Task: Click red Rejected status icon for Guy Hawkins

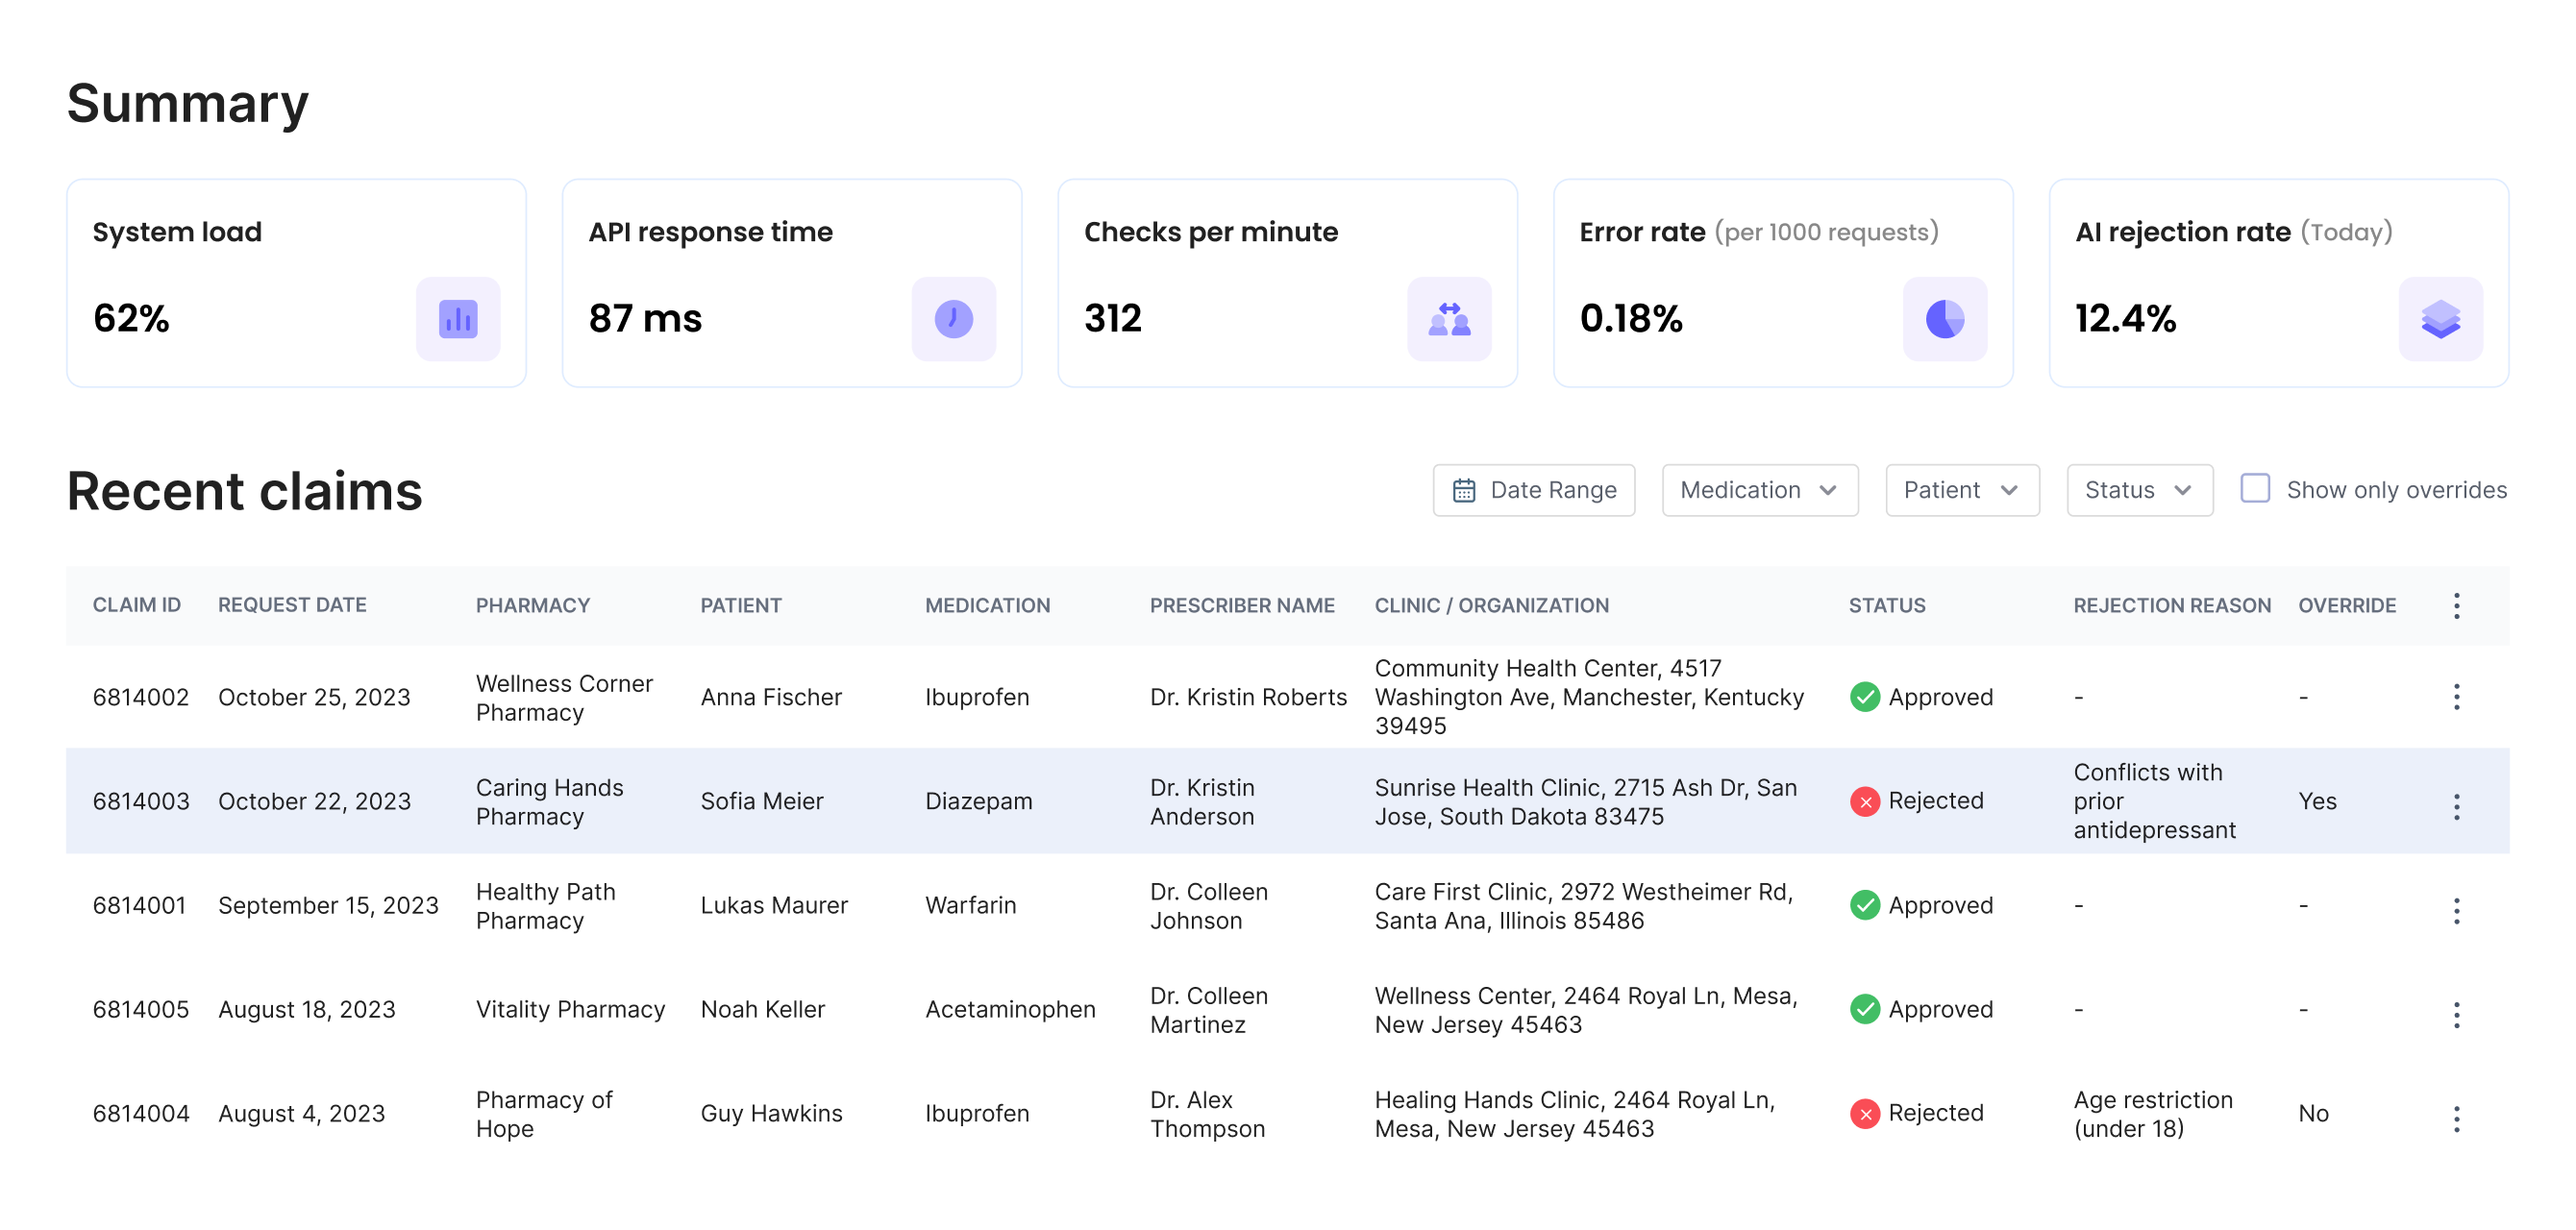Action: 1864,1113
